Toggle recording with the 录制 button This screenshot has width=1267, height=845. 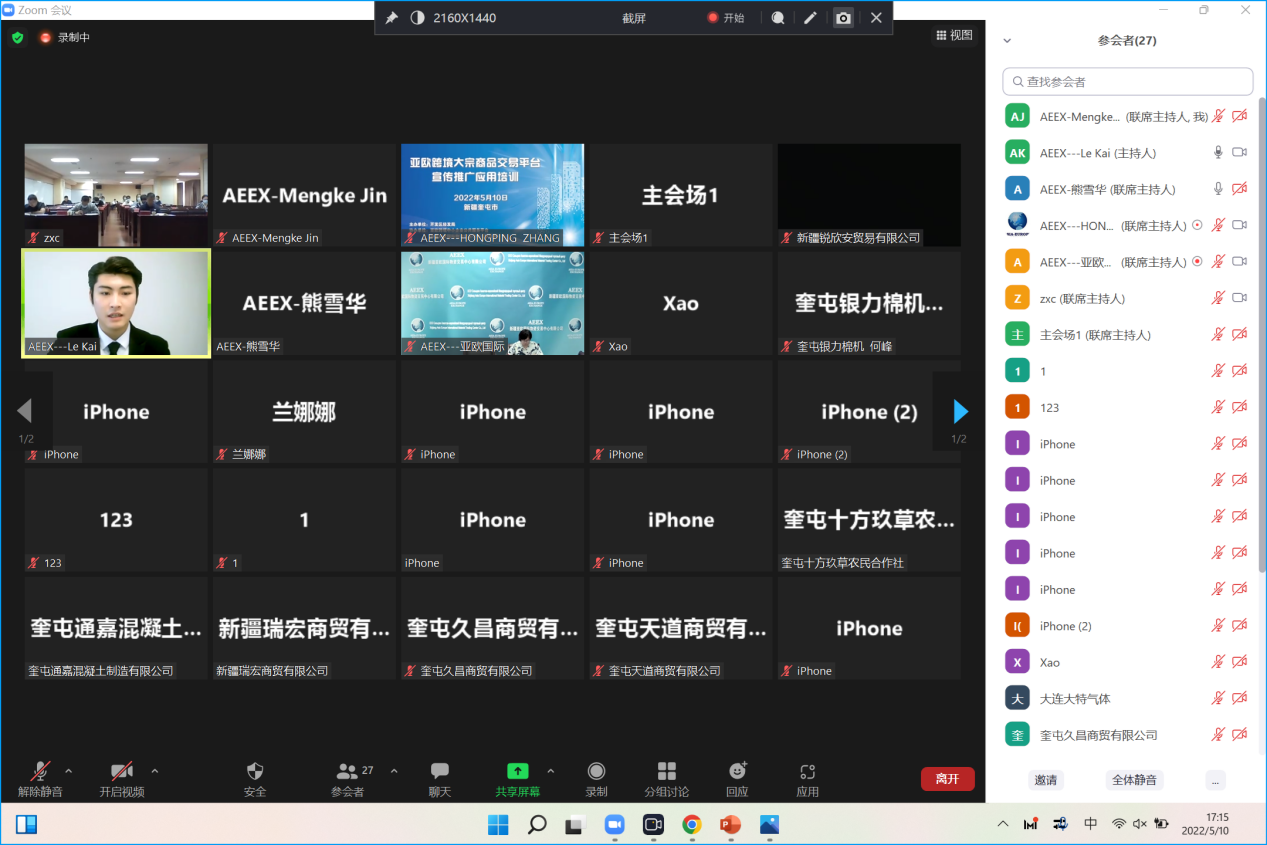(x=596, y=771)
